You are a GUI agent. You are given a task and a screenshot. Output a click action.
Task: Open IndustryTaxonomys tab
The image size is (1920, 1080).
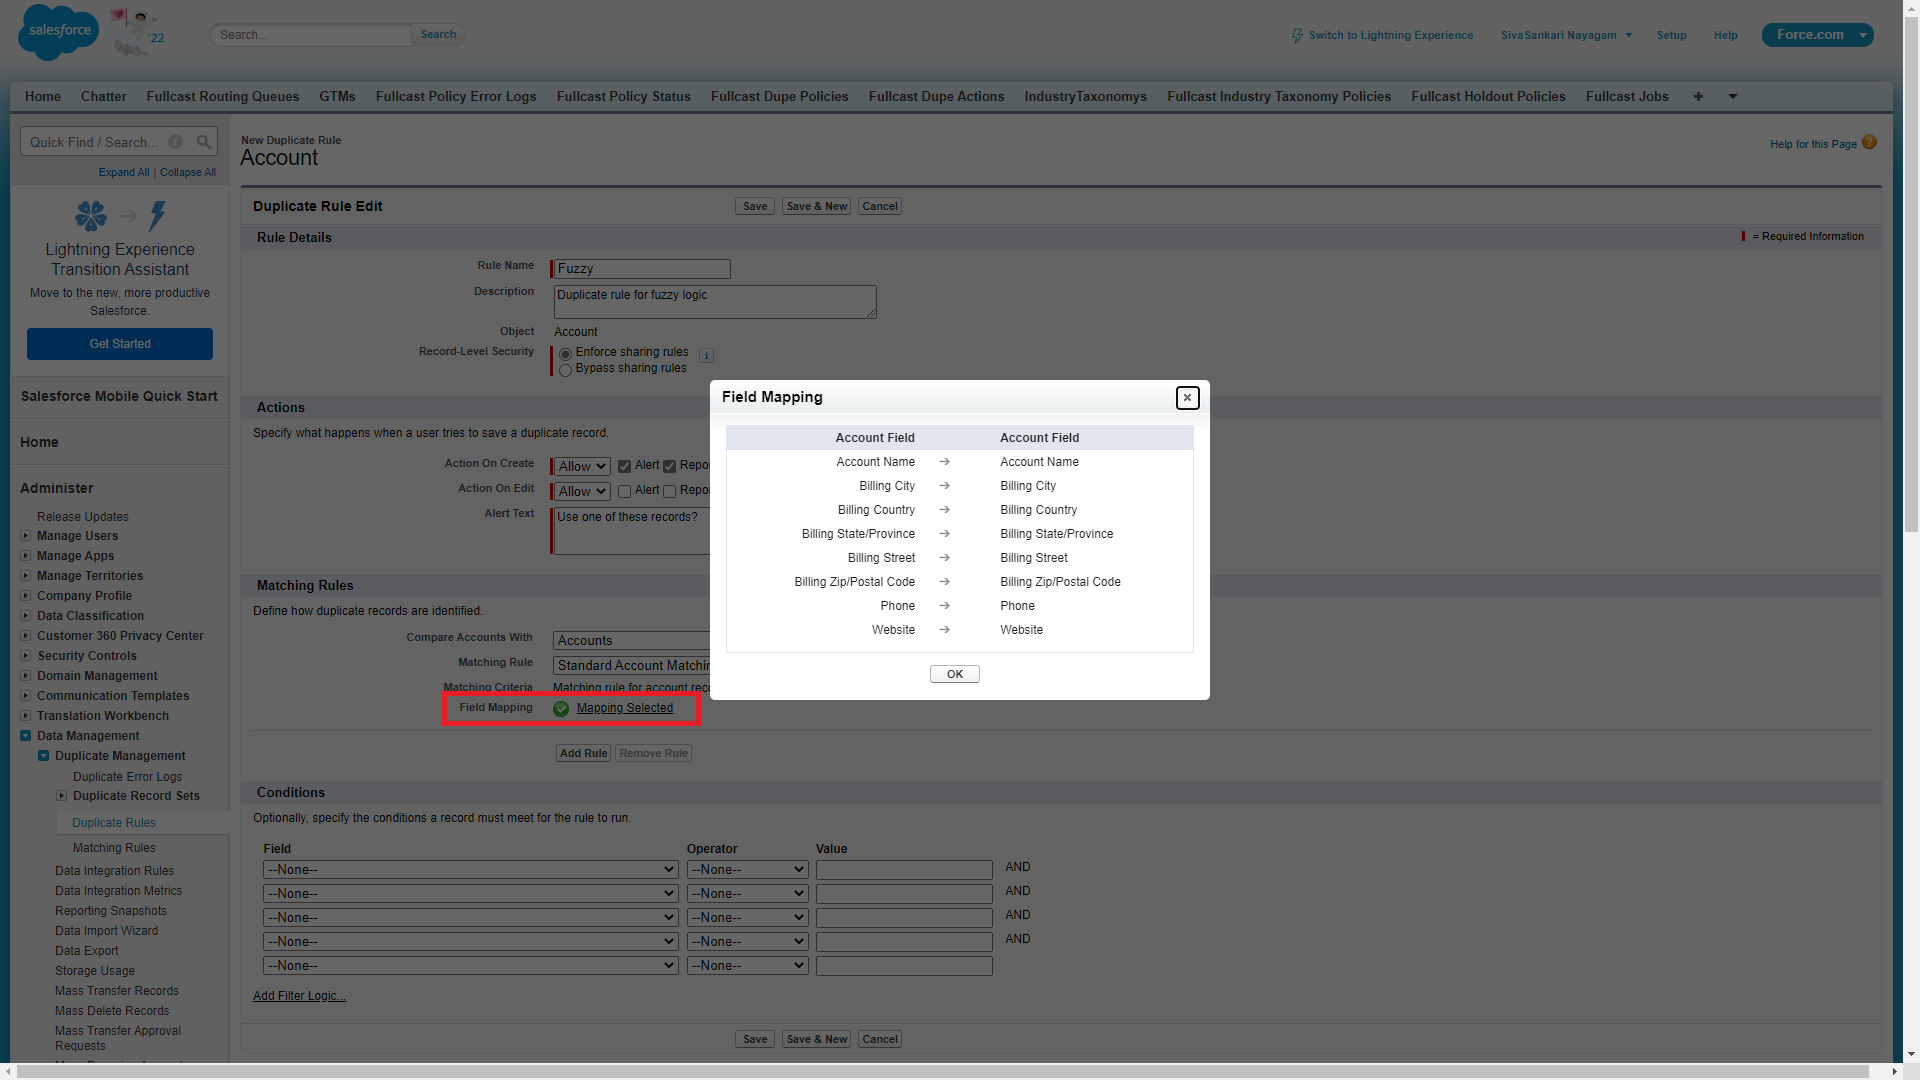click(1086, 97)
